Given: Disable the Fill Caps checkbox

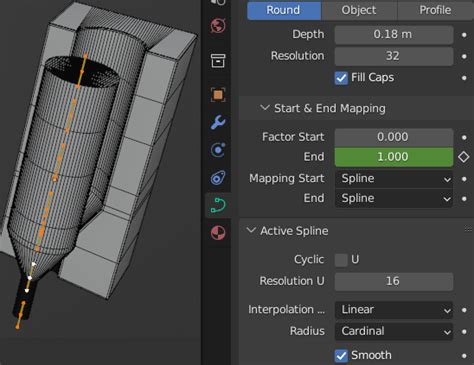Looking at the screenshot, I should (x=341, y=78).
